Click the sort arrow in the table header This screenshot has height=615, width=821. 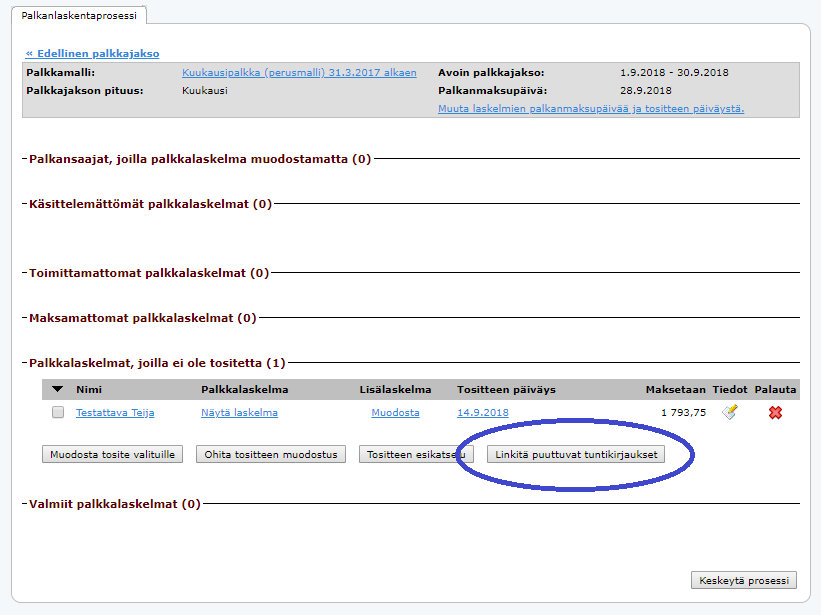[58, 389]
